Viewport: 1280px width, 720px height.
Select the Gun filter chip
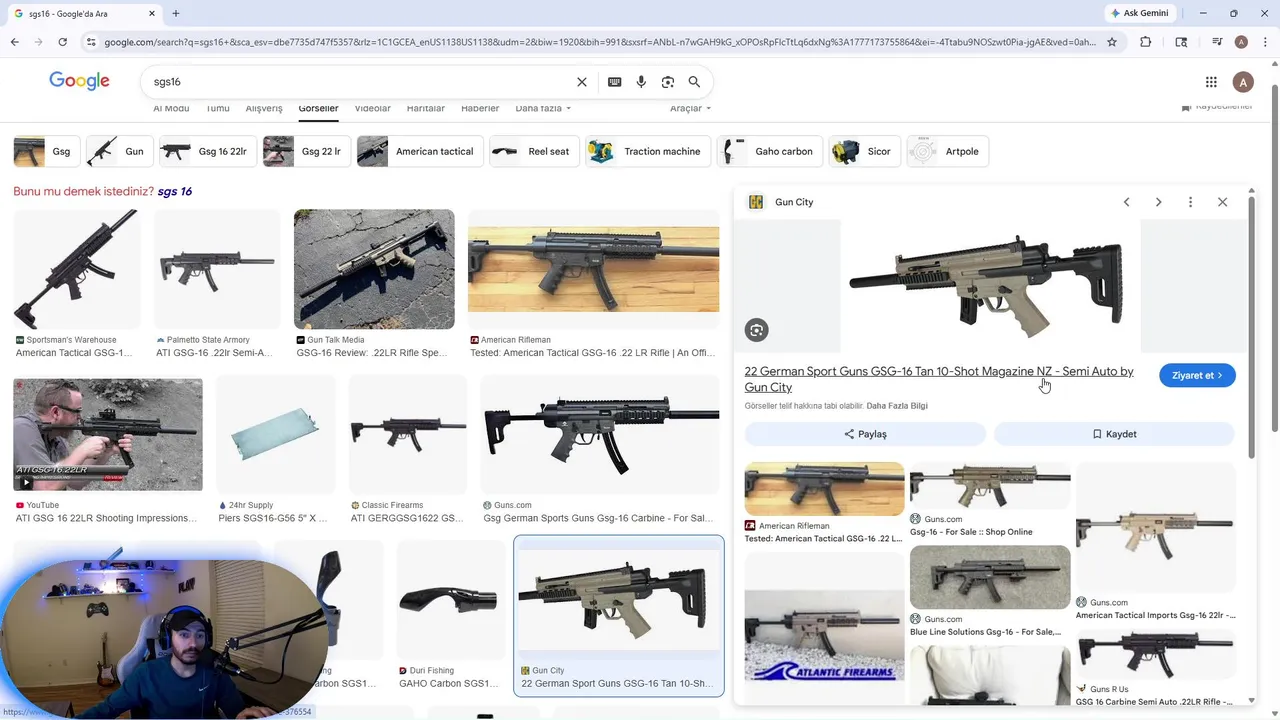119,151
